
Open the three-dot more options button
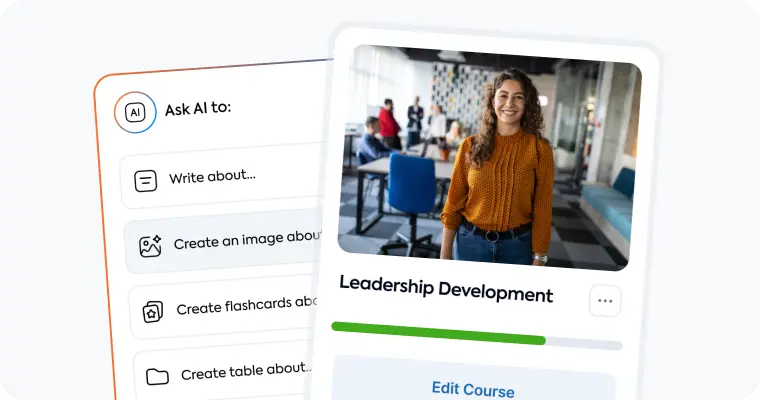pyautogui.click(x=605, y=301)
